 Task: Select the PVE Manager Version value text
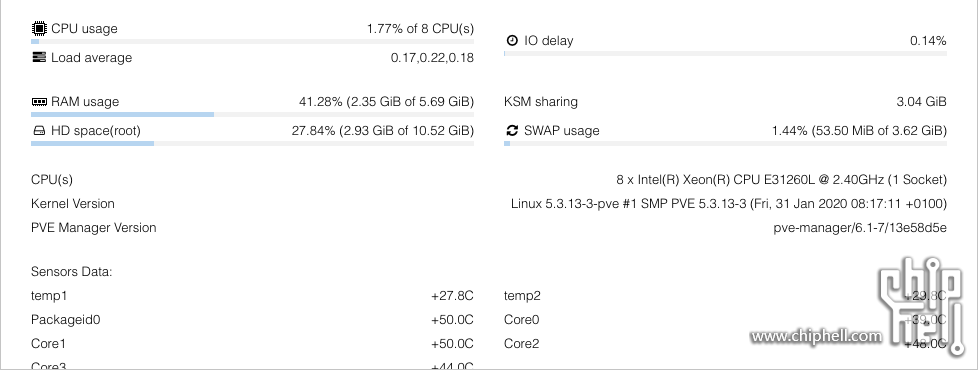pos(860,228)
